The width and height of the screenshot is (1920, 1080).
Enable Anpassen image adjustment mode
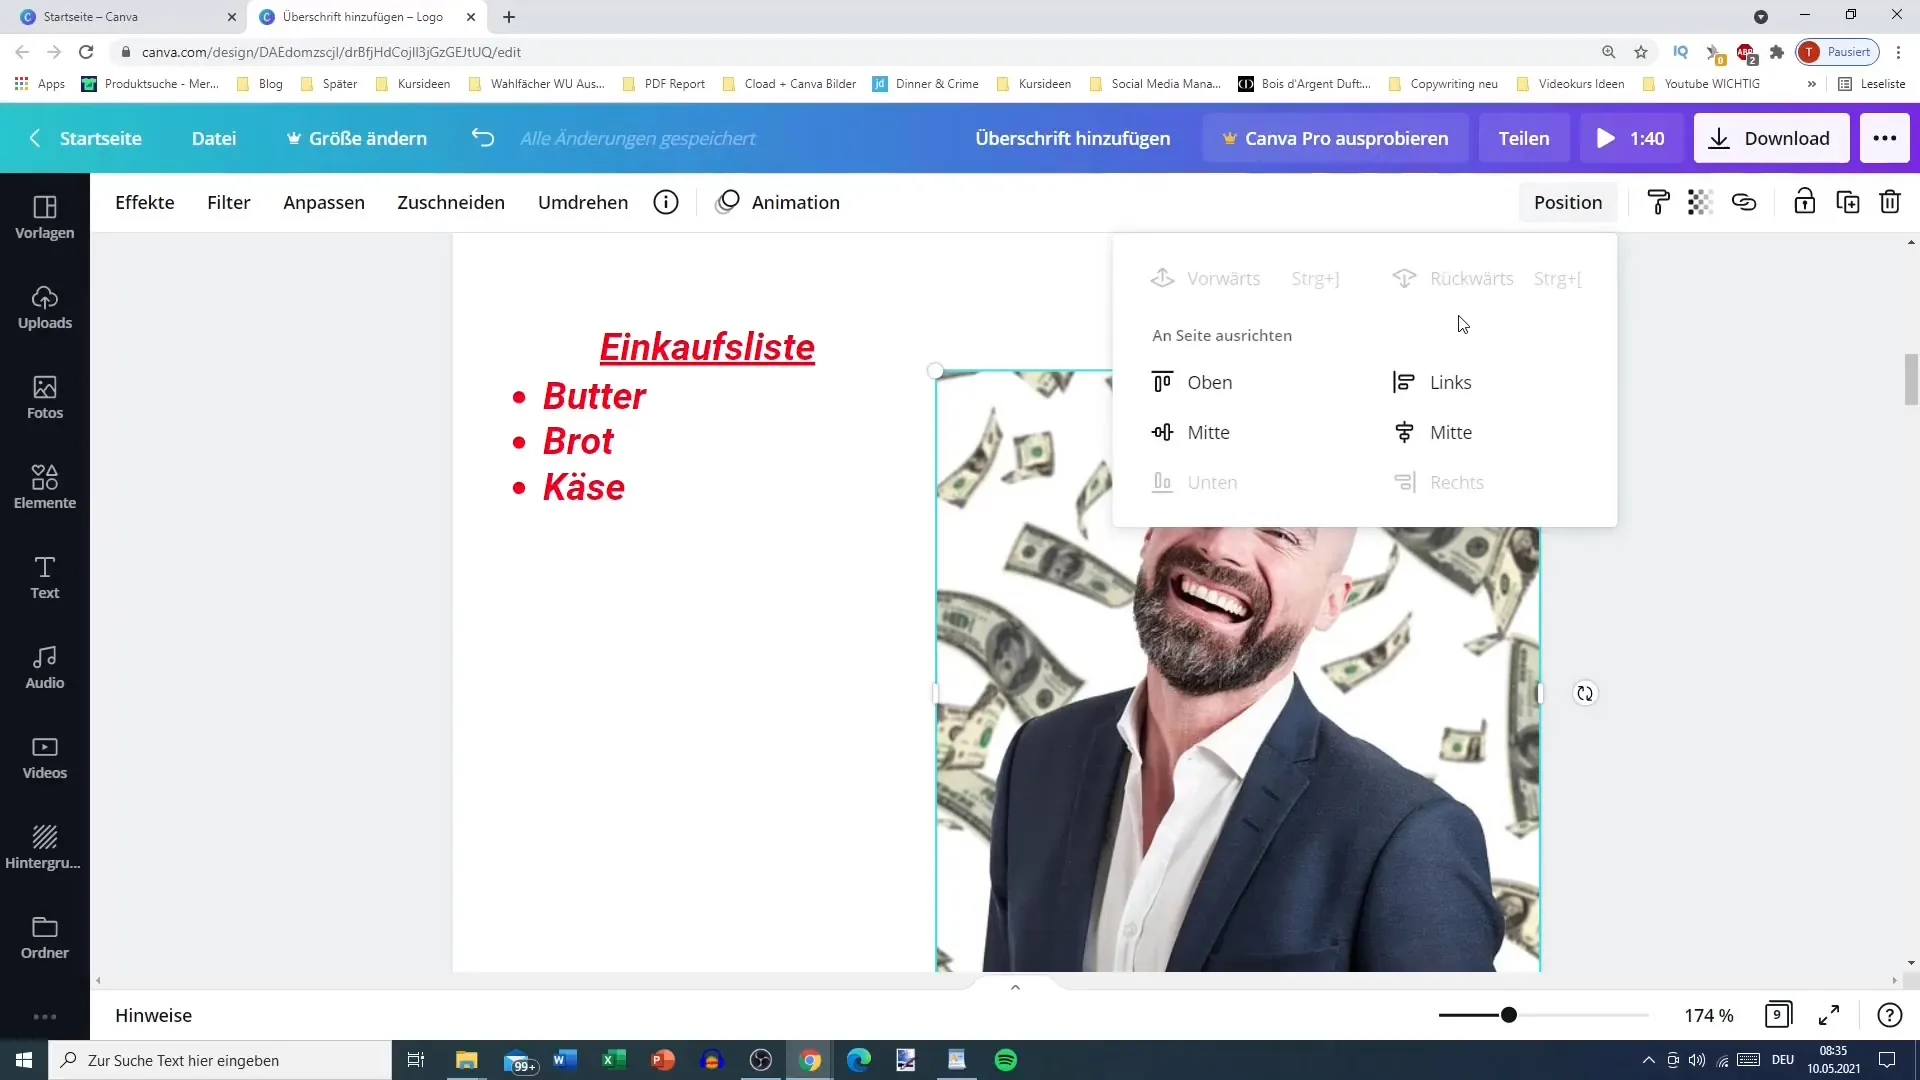pos(324,202)
